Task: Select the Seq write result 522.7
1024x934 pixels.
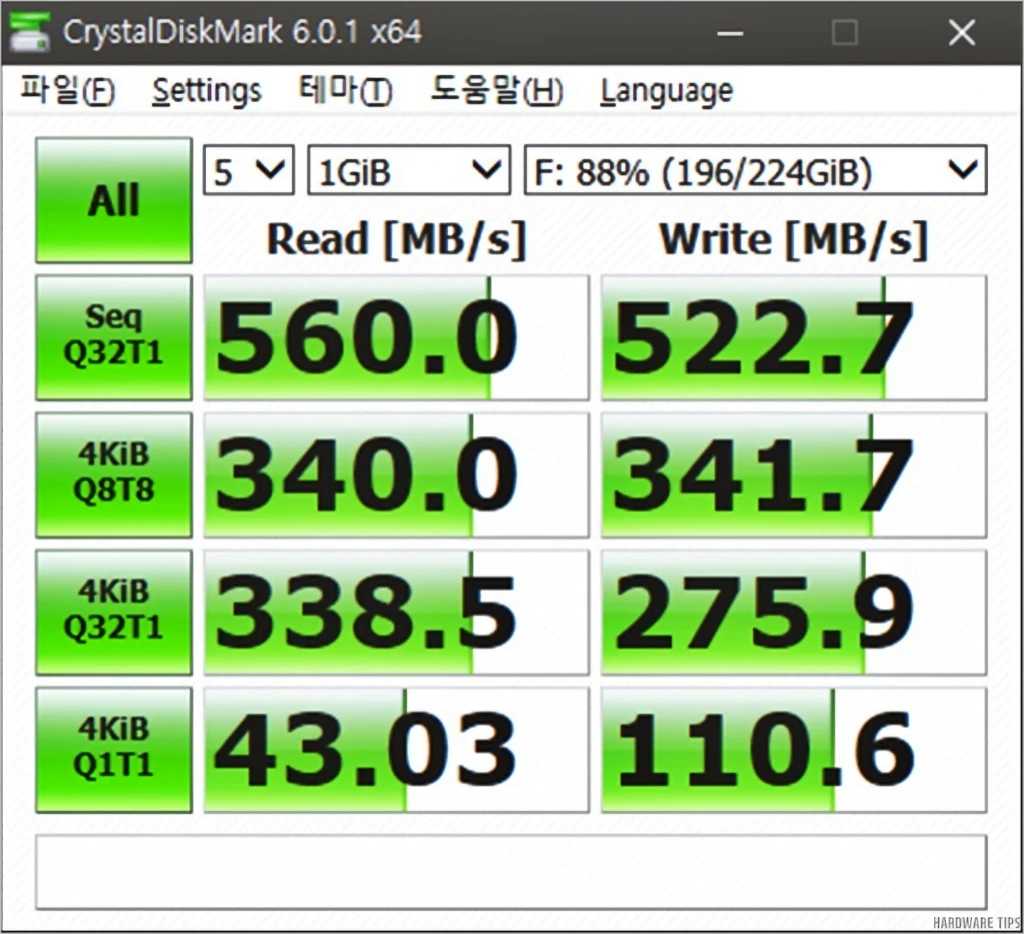Action: (x=793, y=337)
